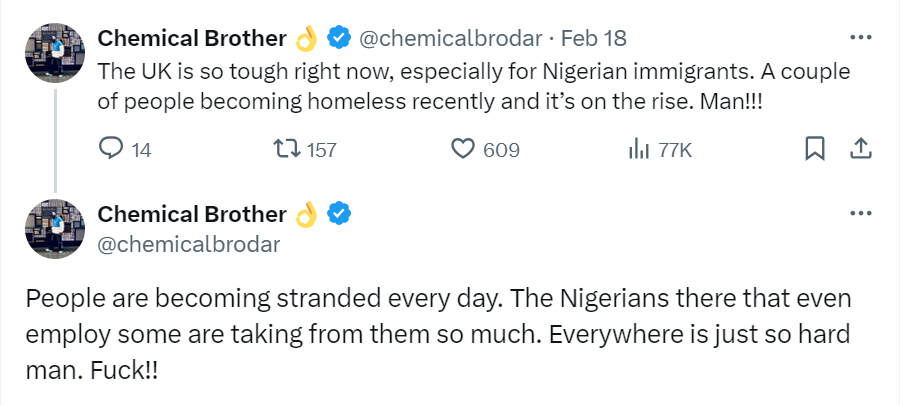Click the reply icon on first tweet
The width and height of the screenshot is (907, 405).
click(x=112, y=149)
